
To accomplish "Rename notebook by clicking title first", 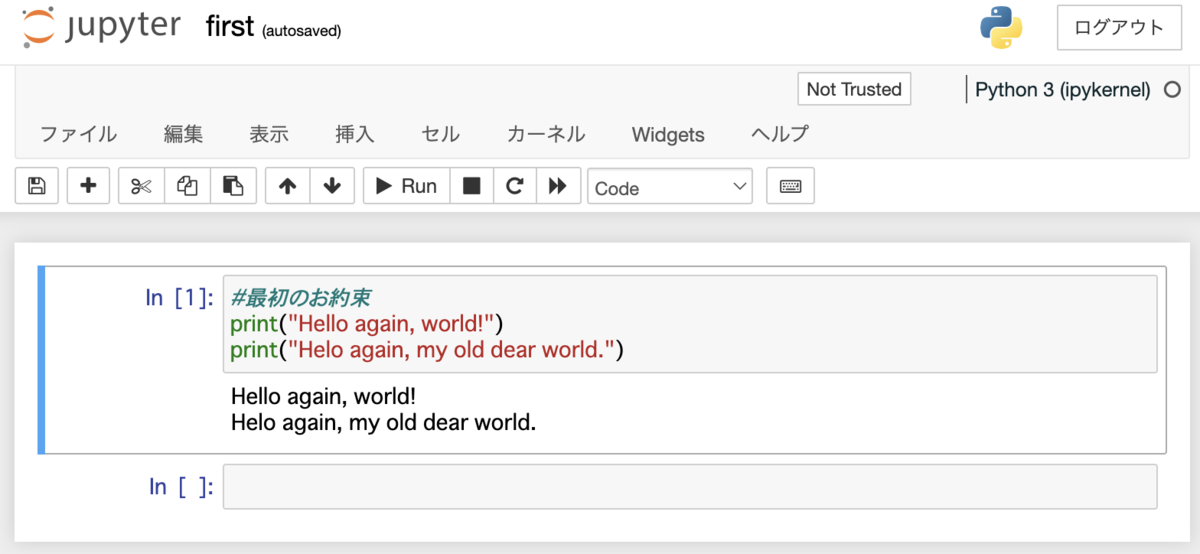I will pyautogui.click(x=230, y=27).
